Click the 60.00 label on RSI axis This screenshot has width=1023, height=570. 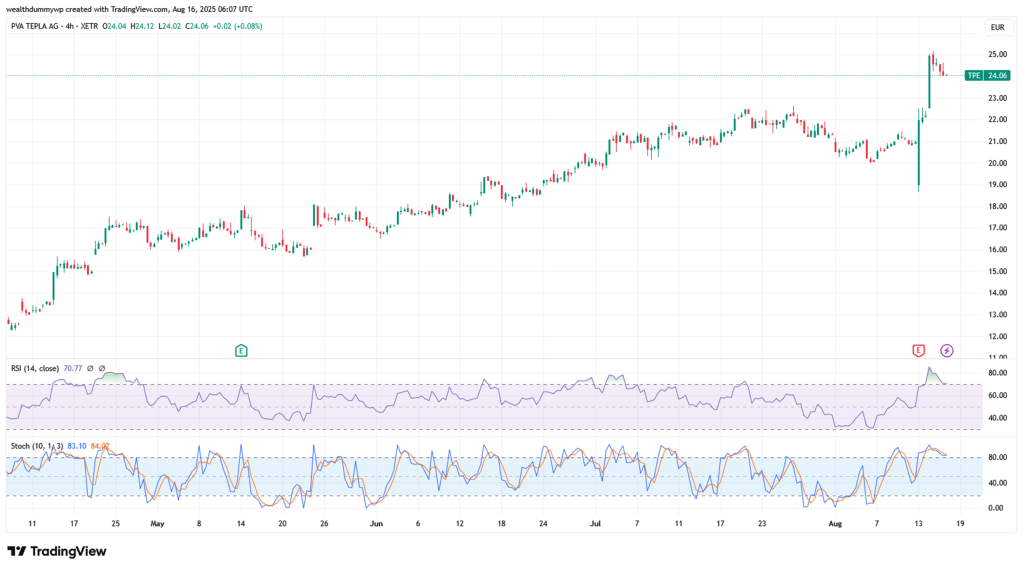coord(998,395)
